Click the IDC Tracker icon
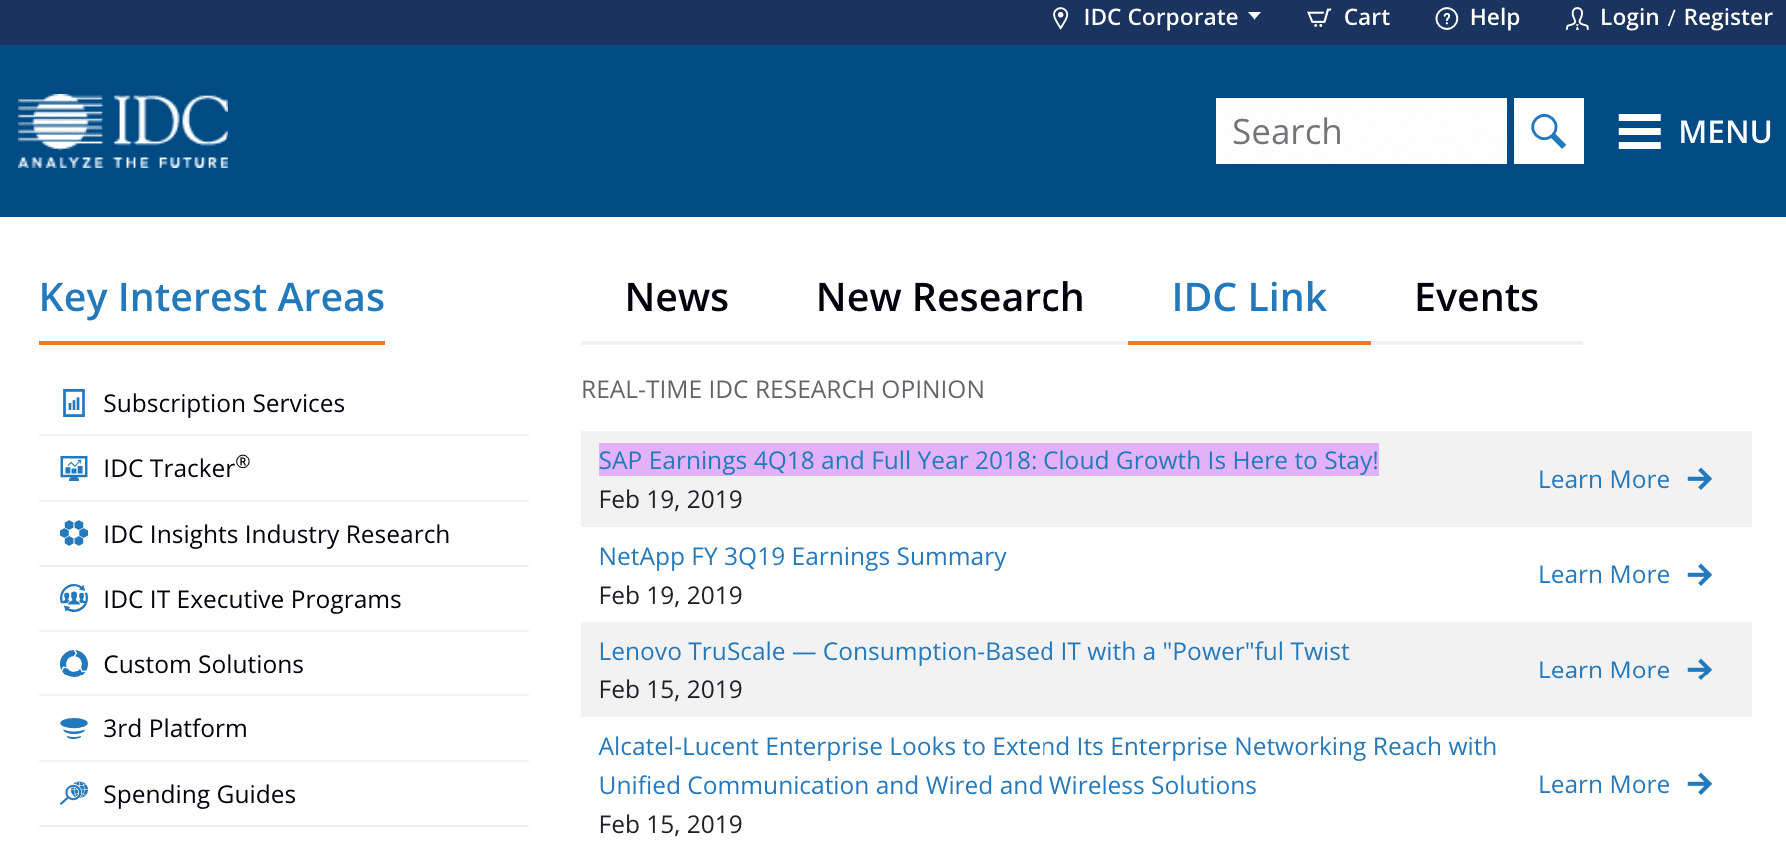The height and width of the screenshot is (842, 1786). [74, 468]
